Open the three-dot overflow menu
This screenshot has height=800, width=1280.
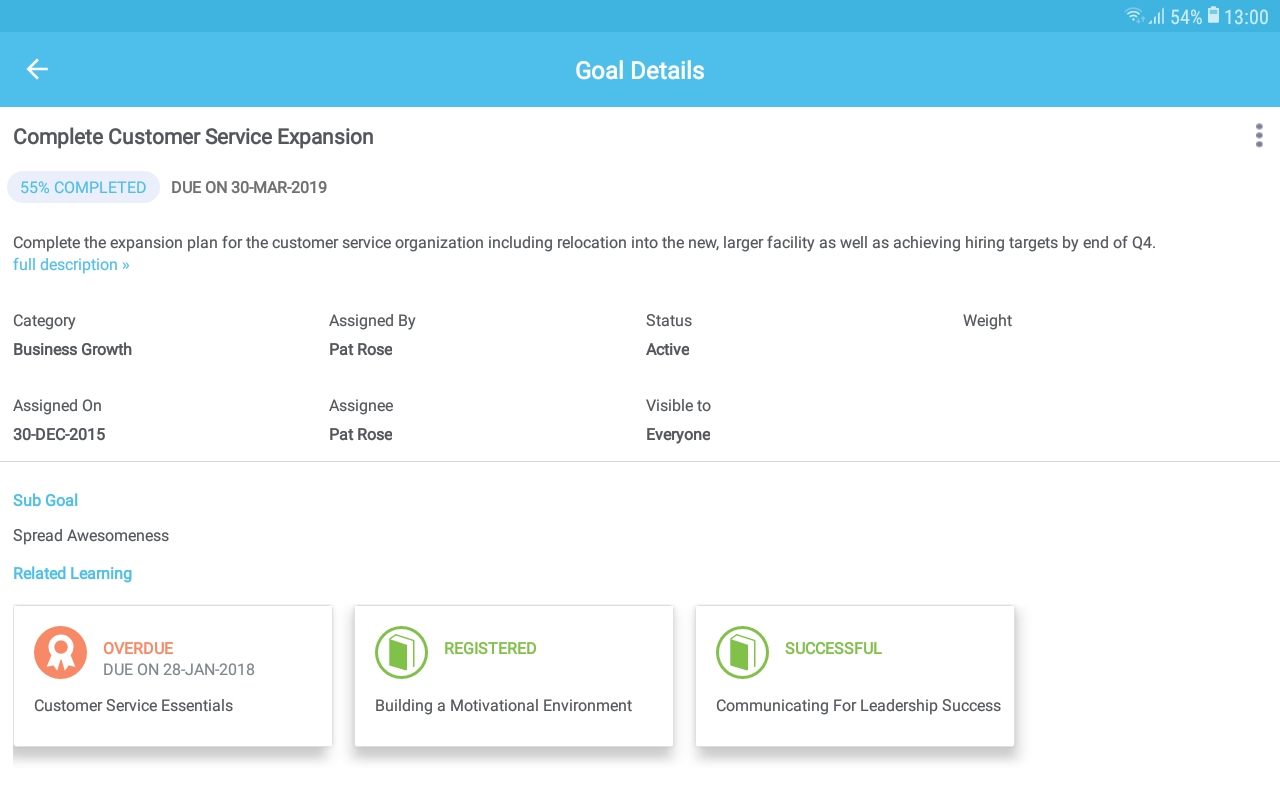click(1259, 135)
